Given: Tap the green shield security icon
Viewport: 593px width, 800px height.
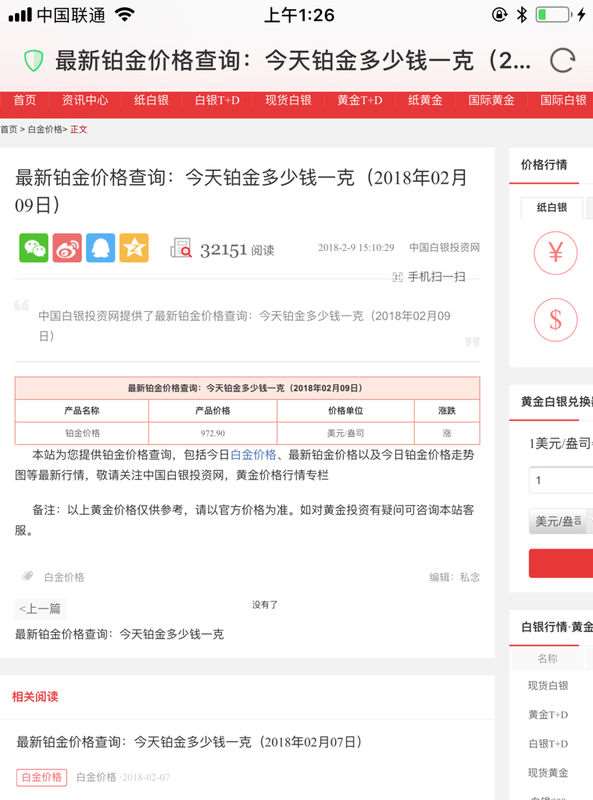Looking at the screenshot, I should point(34,61).
